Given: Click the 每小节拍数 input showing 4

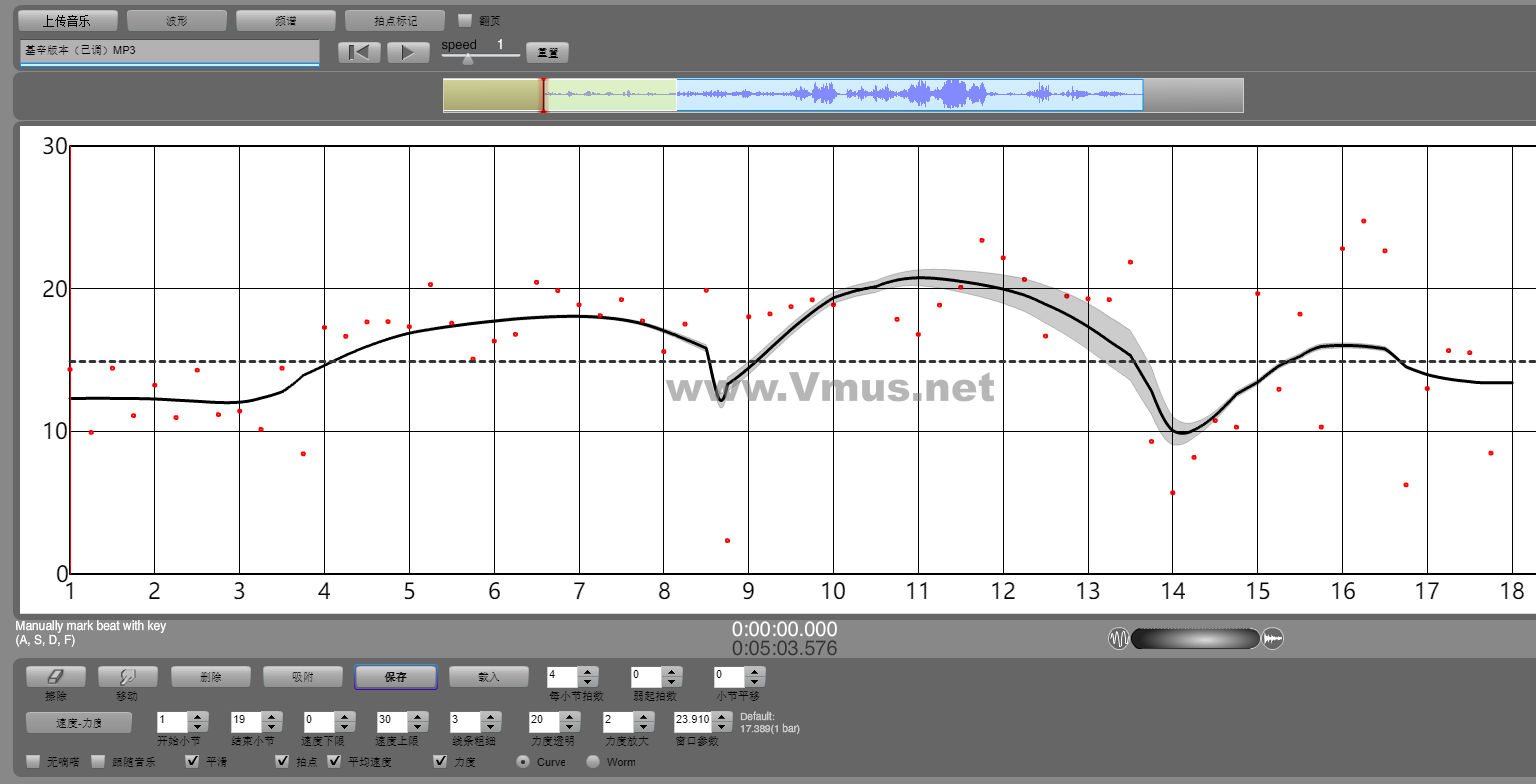Looking at the screenshot, I should click(564, 677).
